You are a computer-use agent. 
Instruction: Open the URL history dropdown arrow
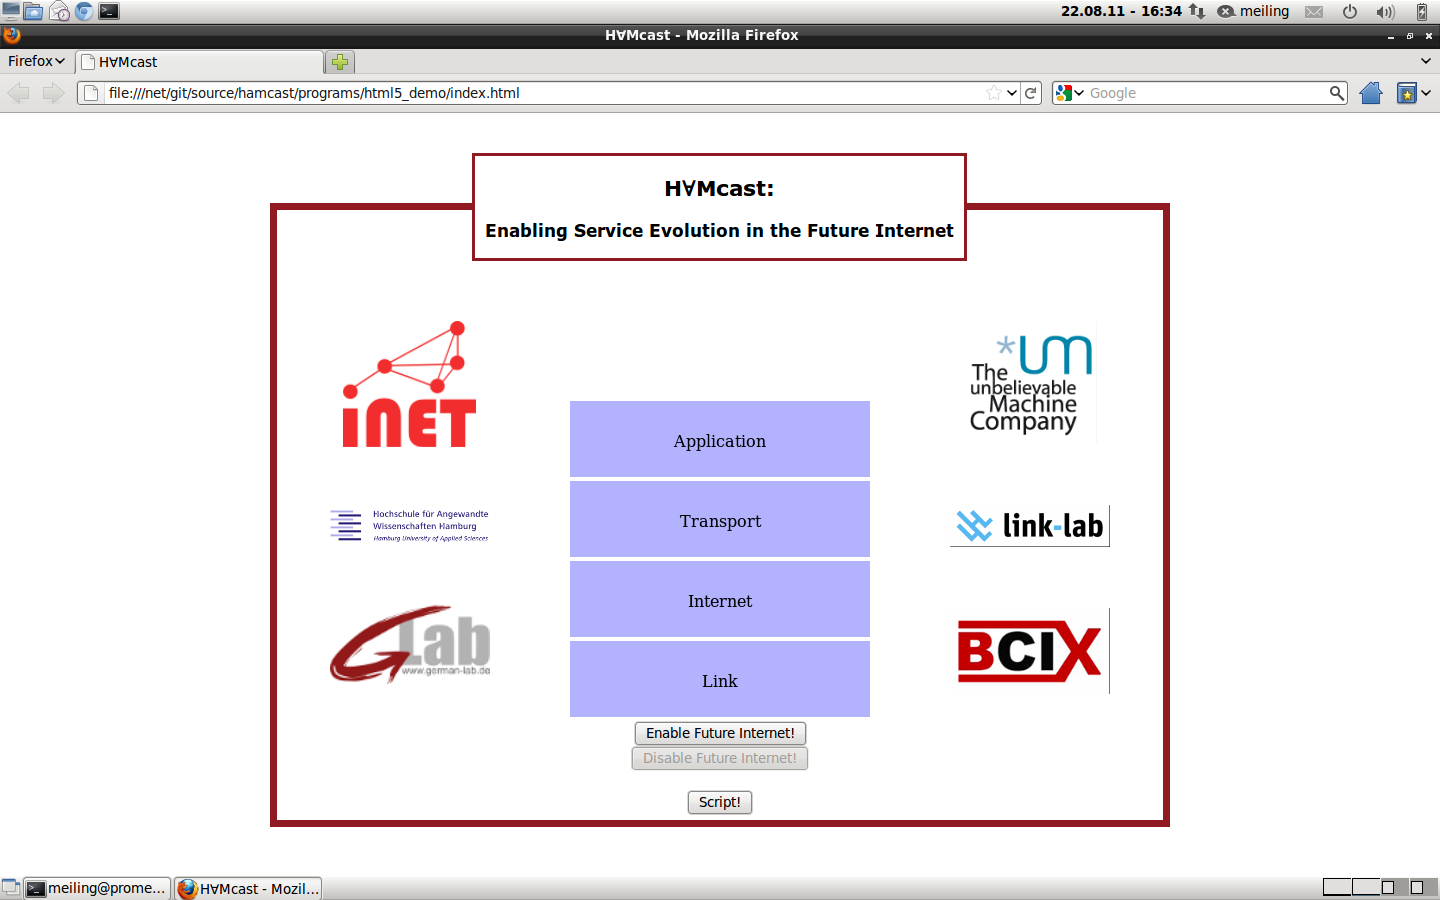(1012, 93)
